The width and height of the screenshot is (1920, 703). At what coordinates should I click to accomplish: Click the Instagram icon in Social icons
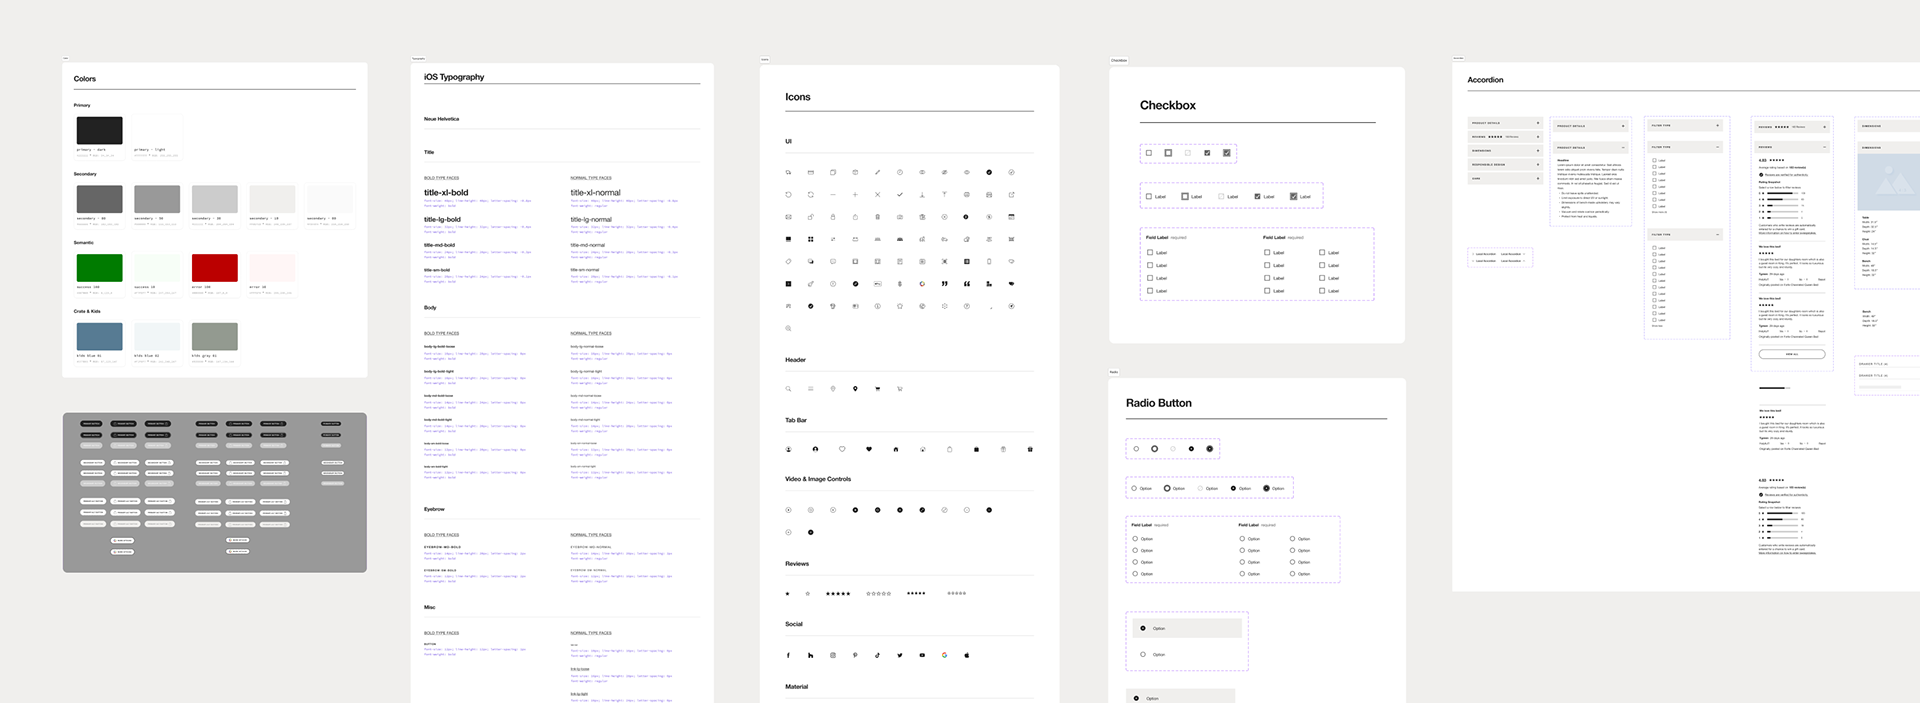coord(832,656)
